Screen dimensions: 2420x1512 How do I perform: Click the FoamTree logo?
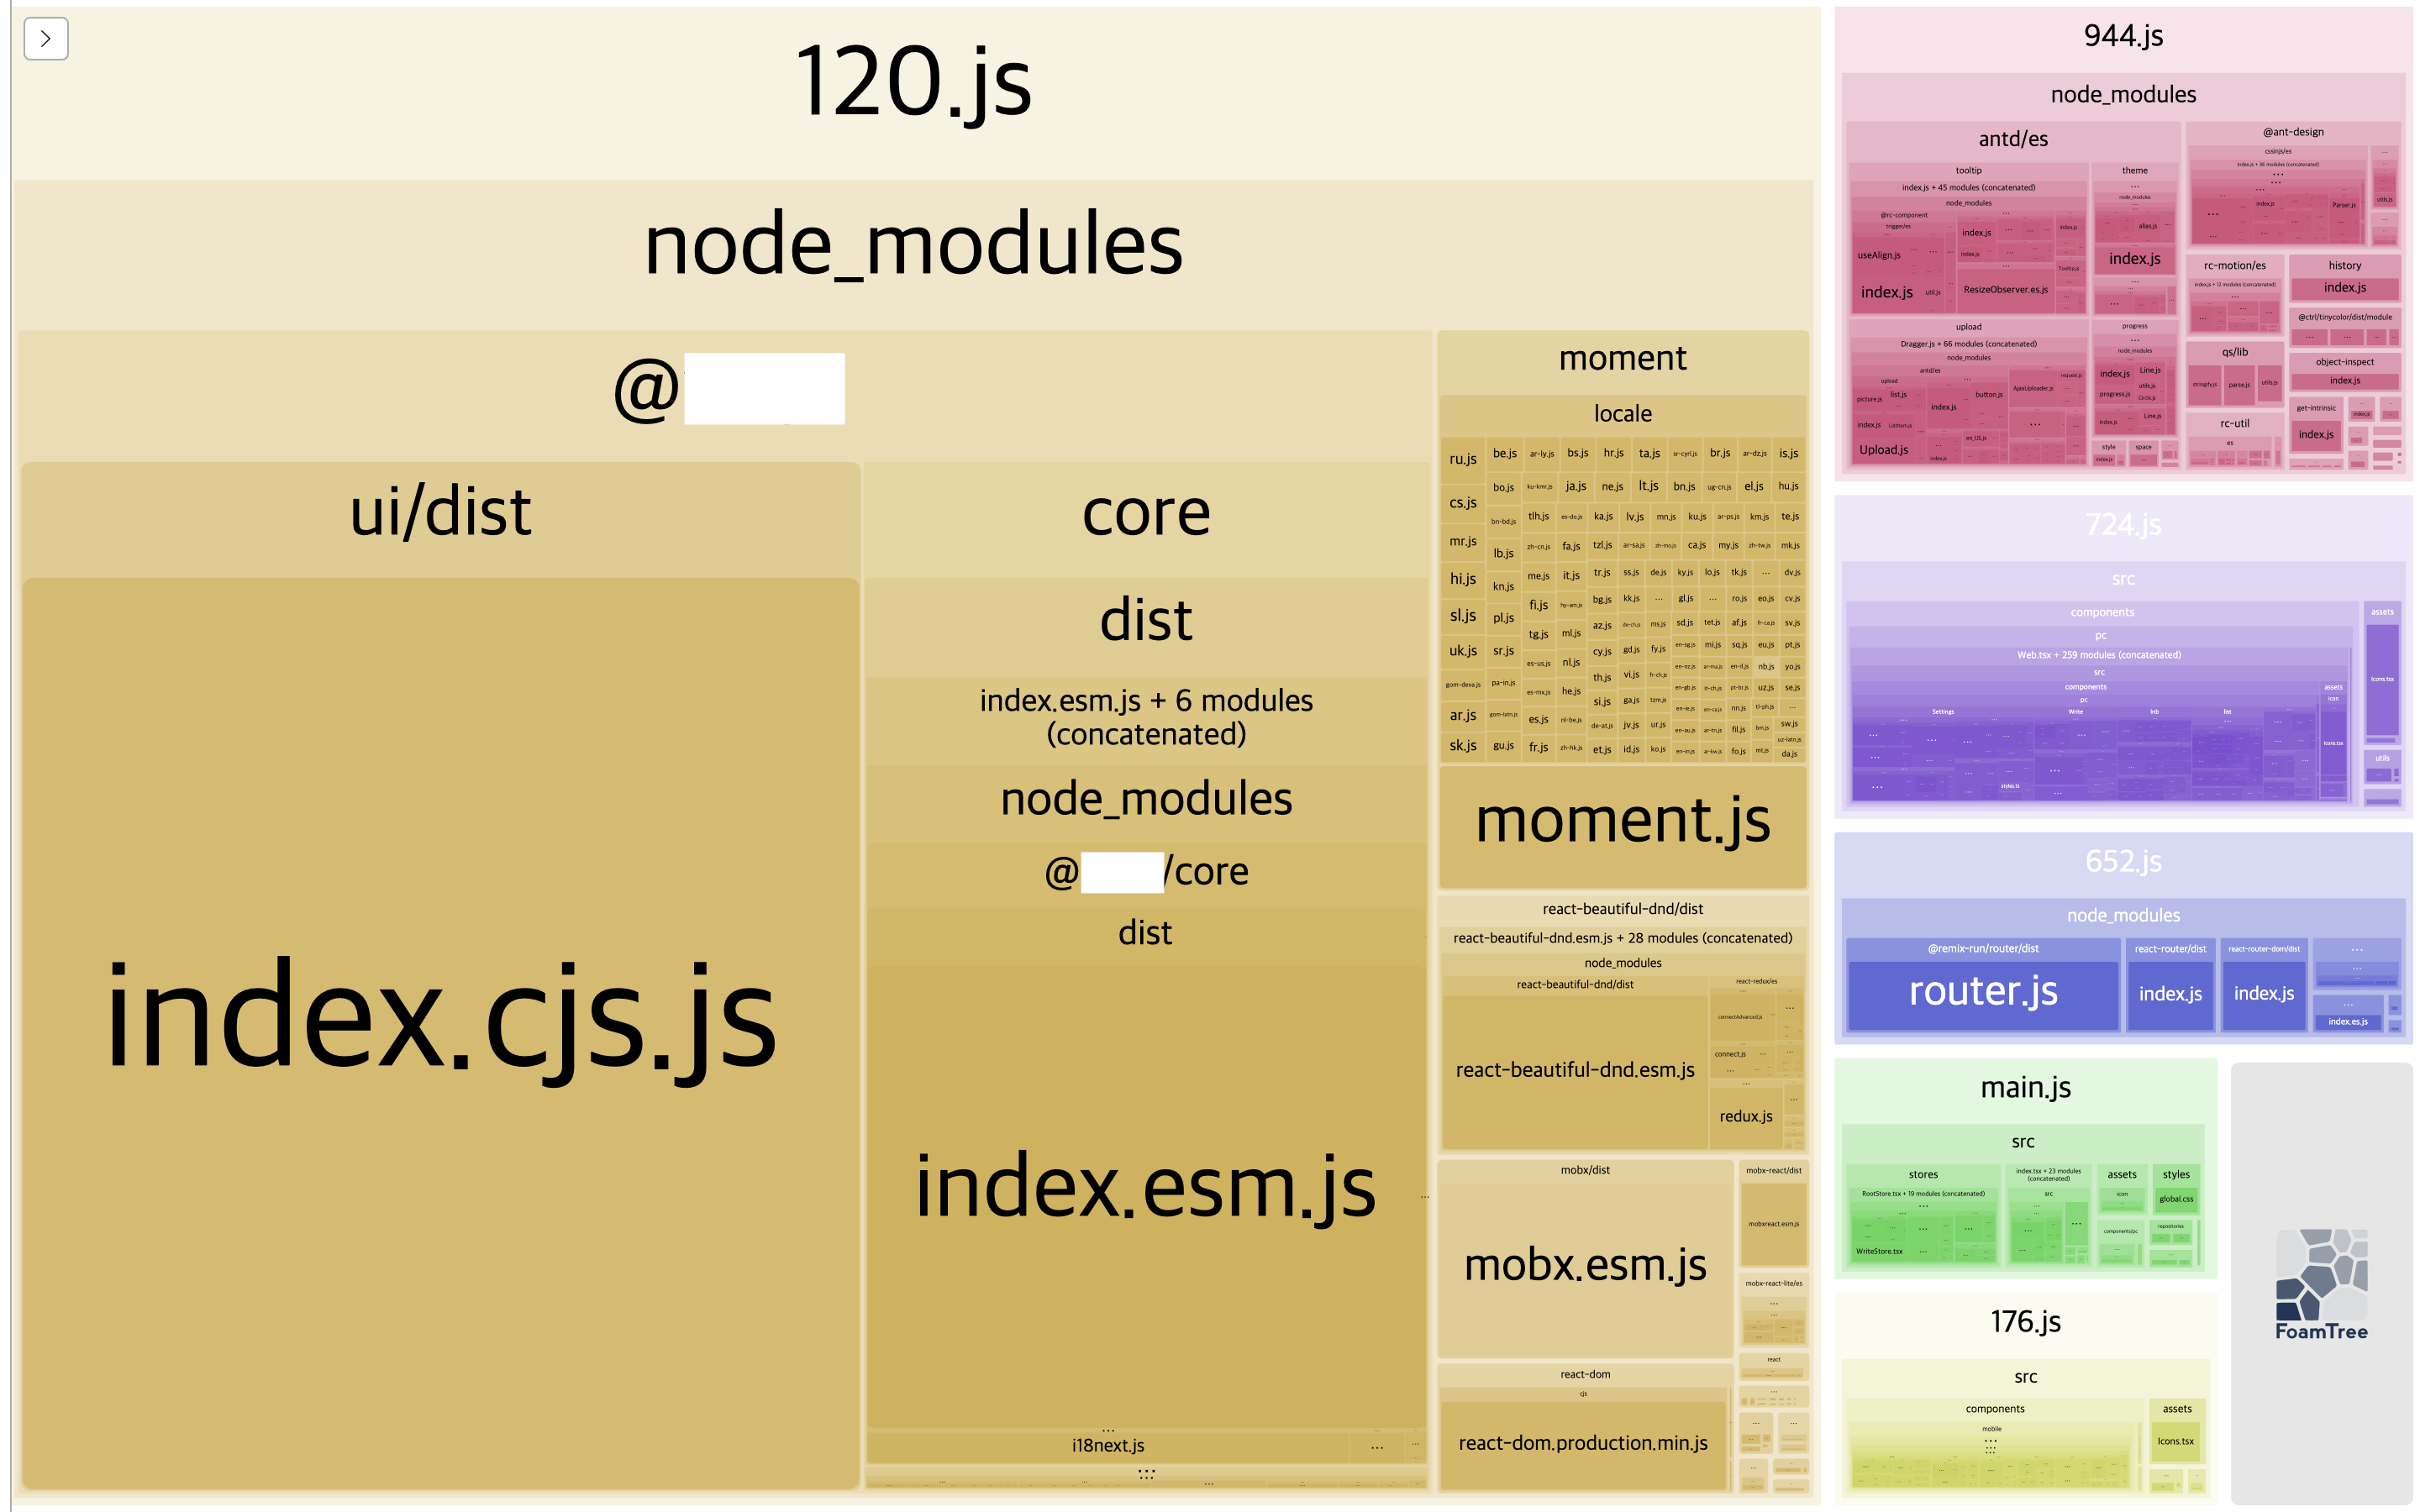tap(2321, 1285)
